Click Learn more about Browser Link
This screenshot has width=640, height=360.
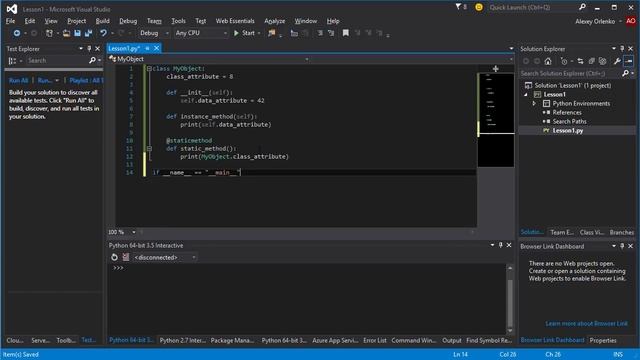click(587, 323)
